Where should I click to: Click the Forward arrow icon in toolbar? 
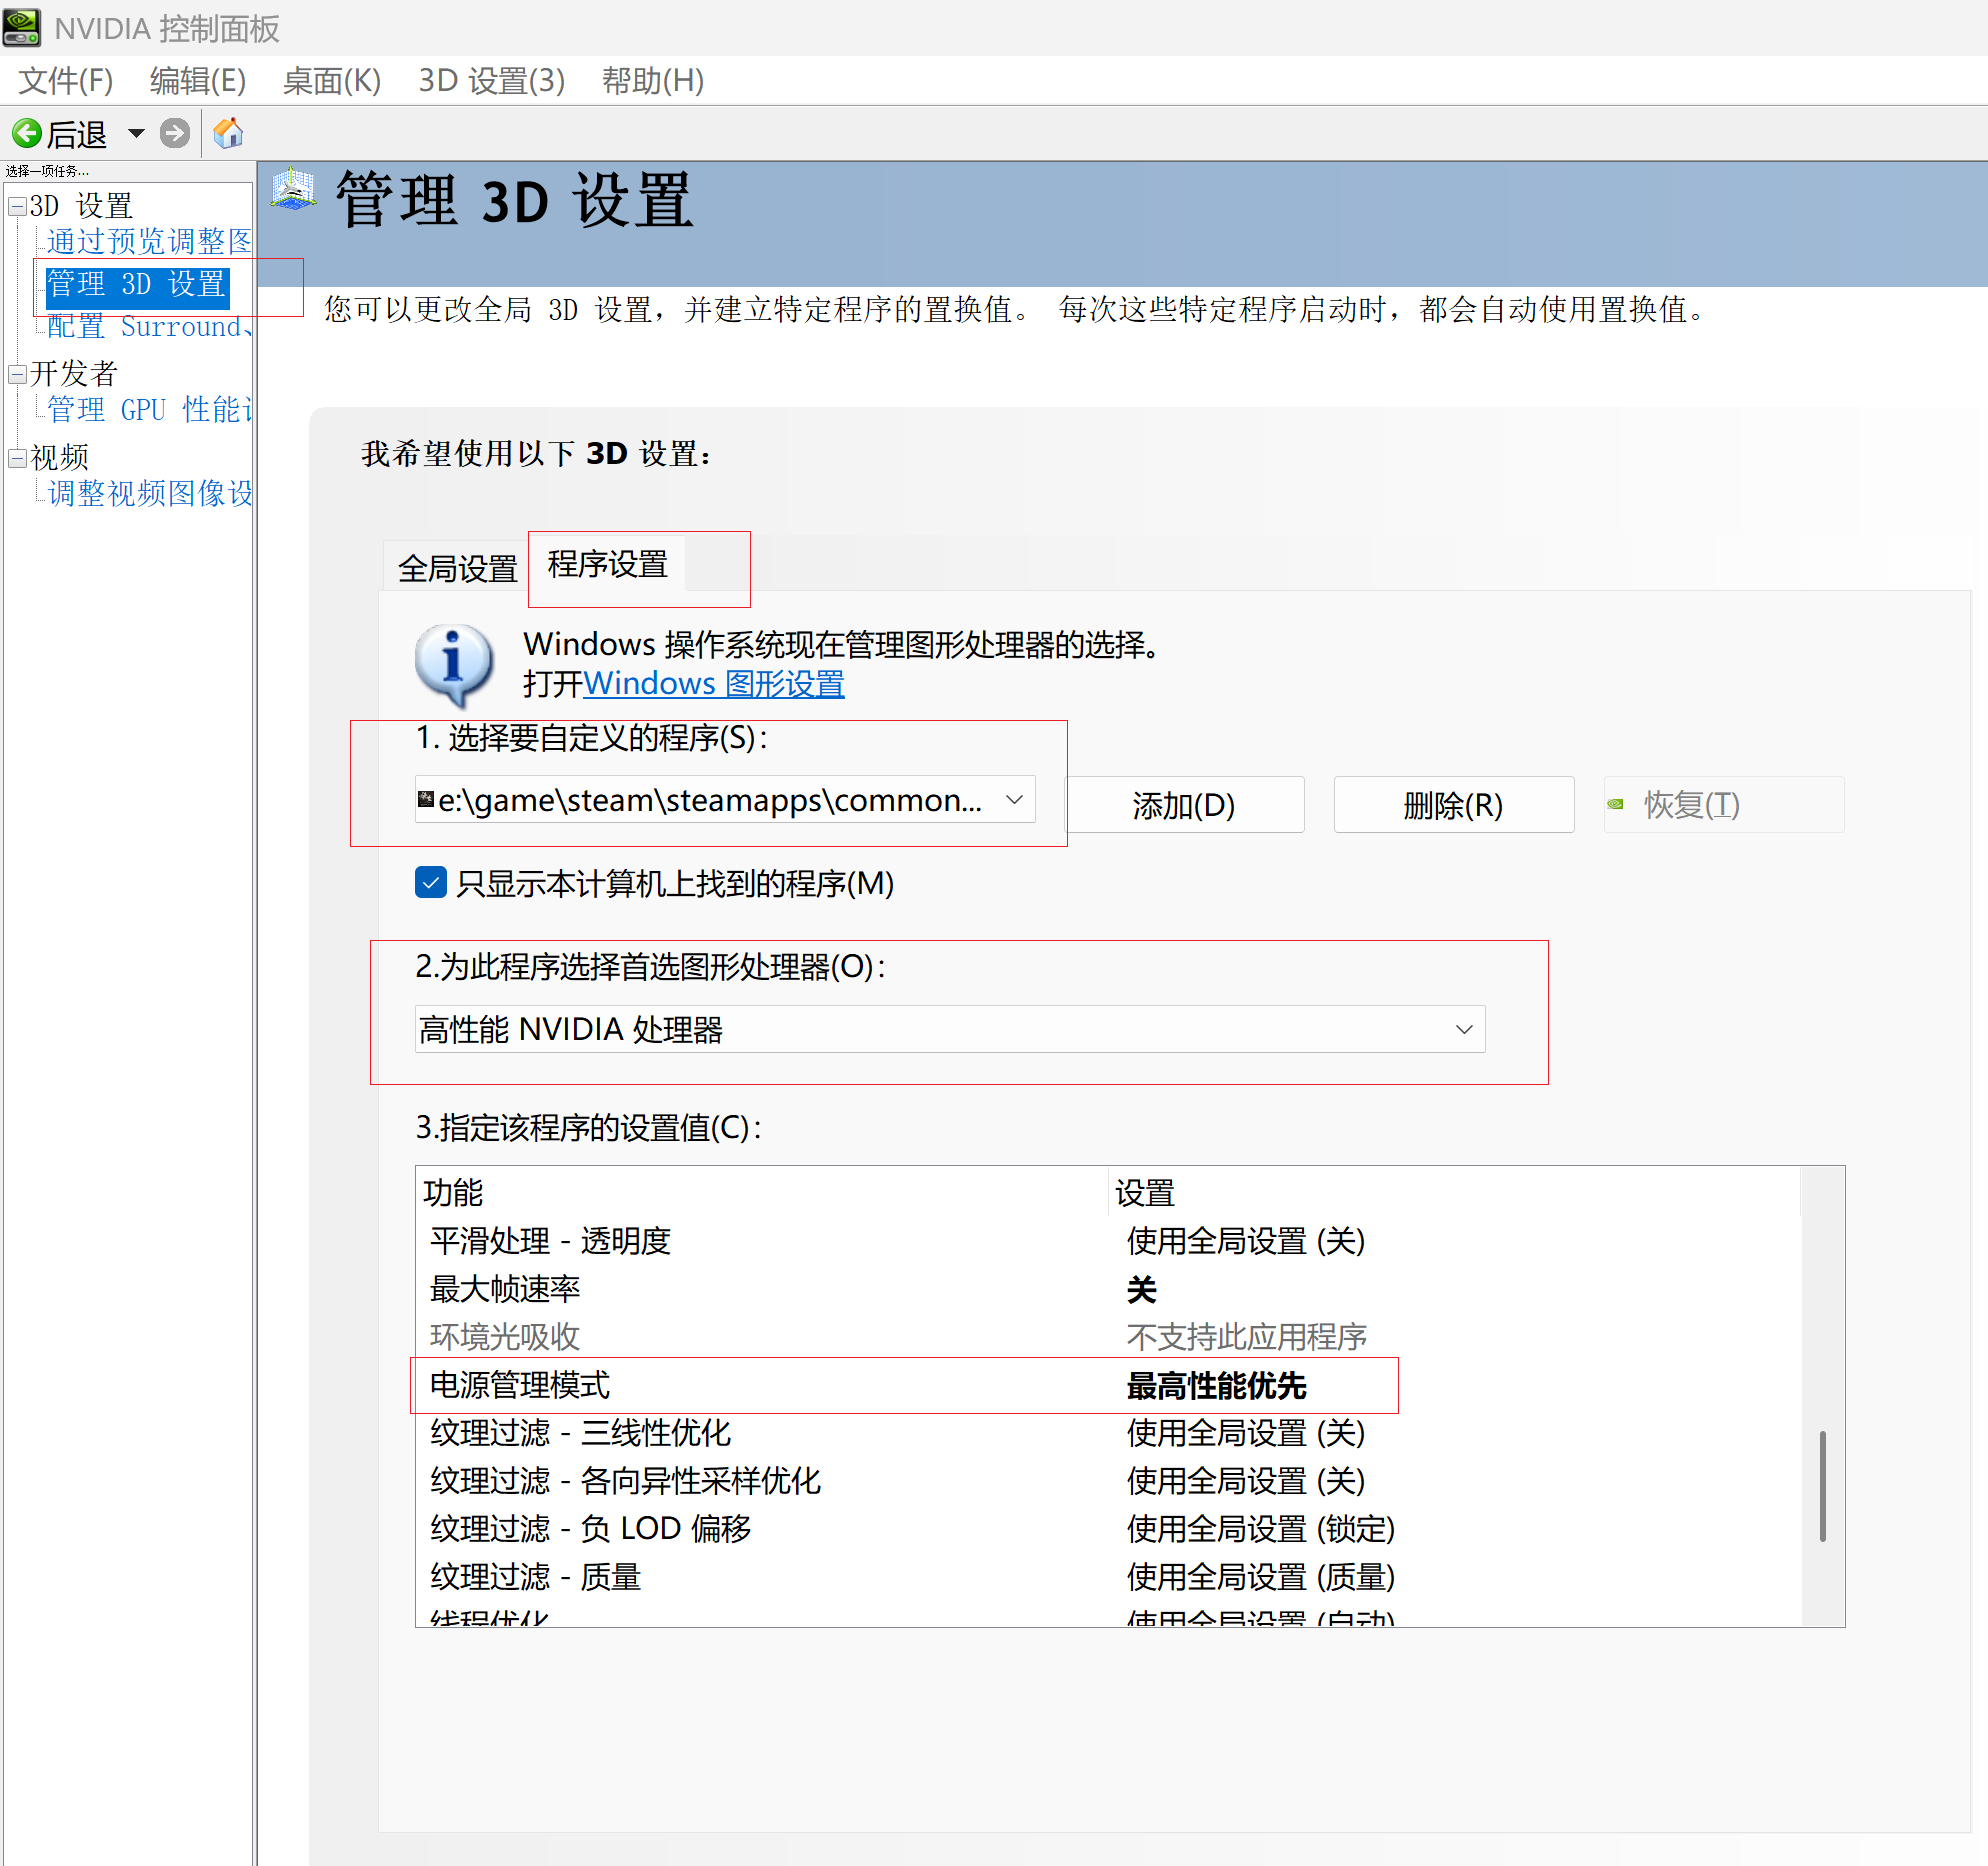175,133
